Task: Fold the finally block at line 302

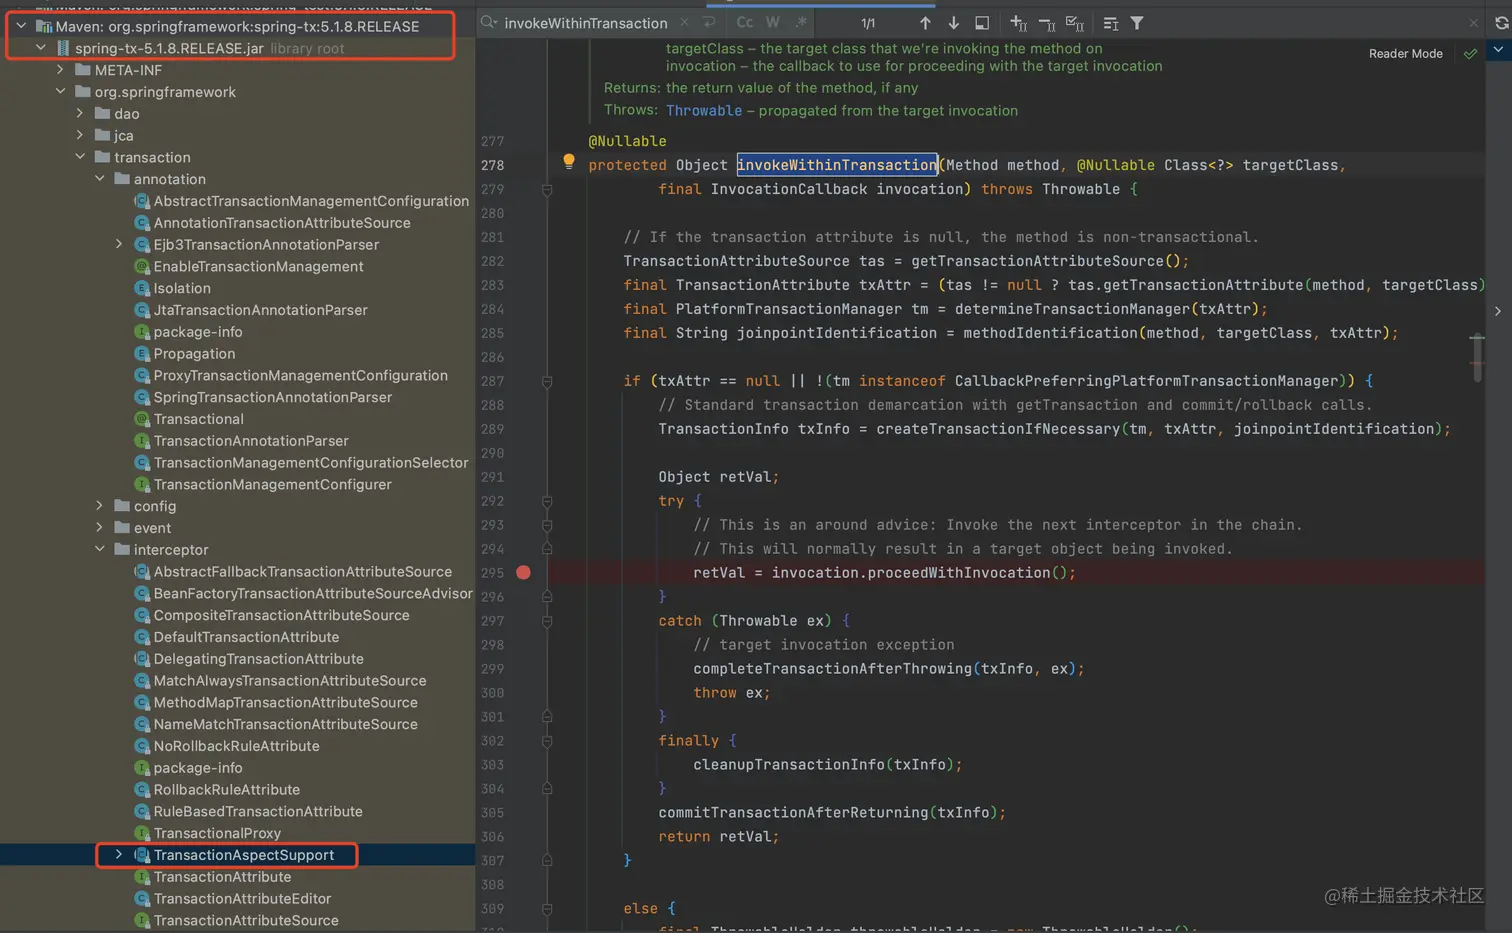Action: (x=547, y=741)
